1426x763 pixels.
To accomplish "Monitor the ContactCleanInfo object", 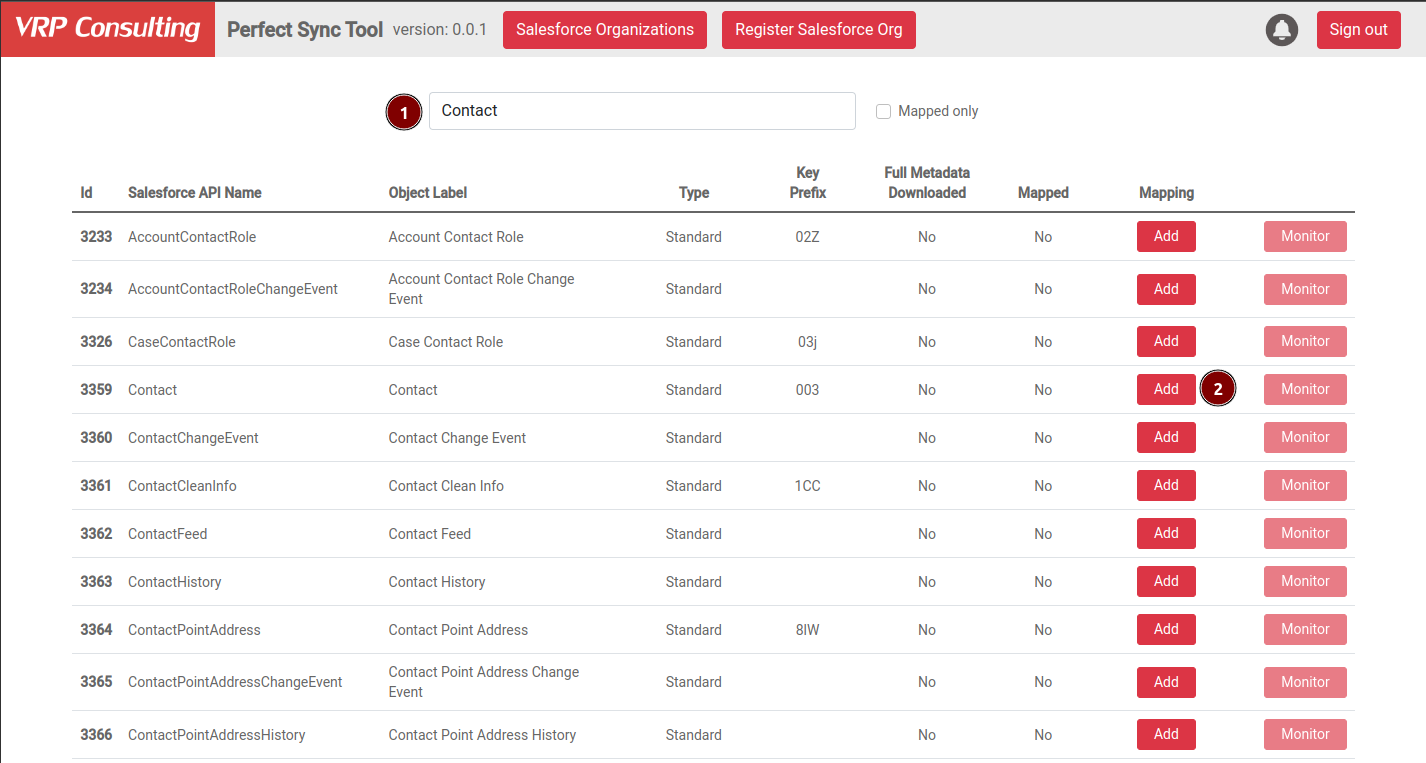I will [x=1305, y=485].
